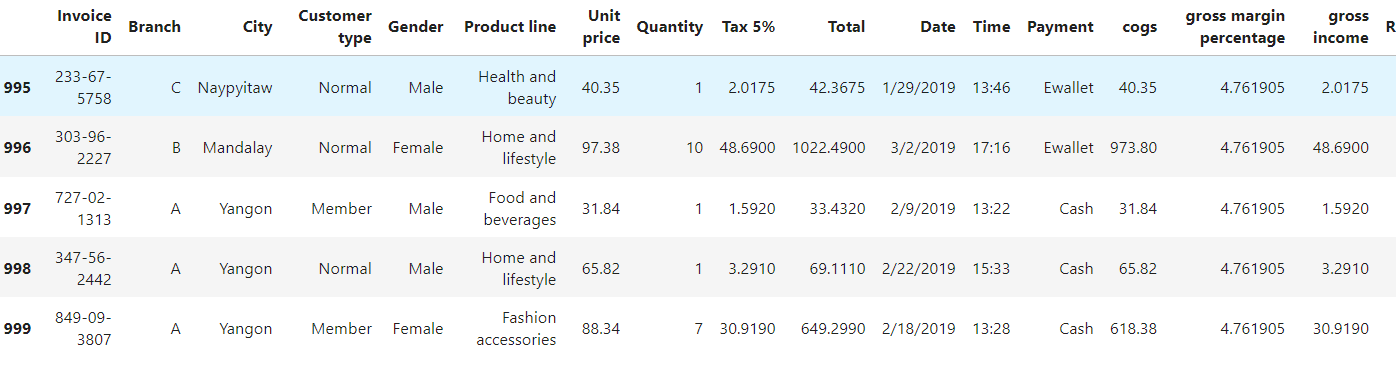The image size is (1396, 365).
Task: Click invoice ID 727-02-1313
Action: coord(84,208)
